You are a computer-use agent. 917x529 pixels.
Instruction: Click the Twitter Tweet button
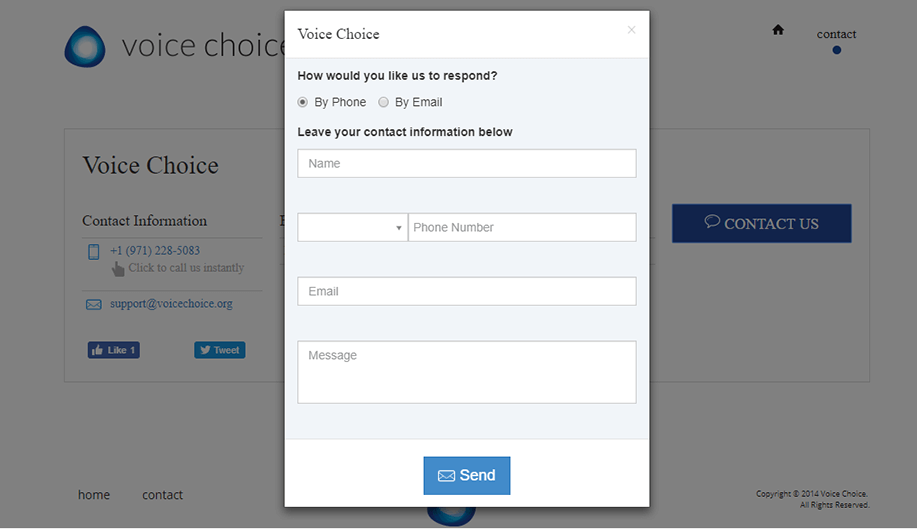[x=220, y=350]
